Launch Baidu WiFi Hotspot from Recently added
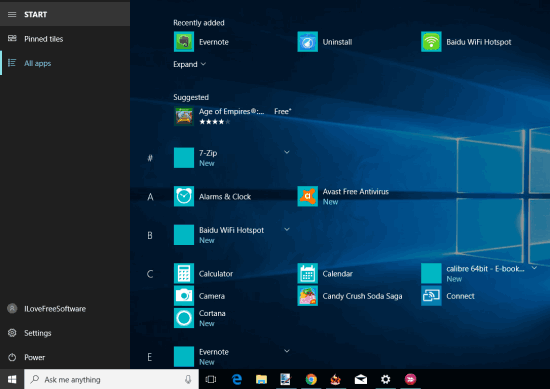Screen dimensions: 550x389 (x=466, y=42)
